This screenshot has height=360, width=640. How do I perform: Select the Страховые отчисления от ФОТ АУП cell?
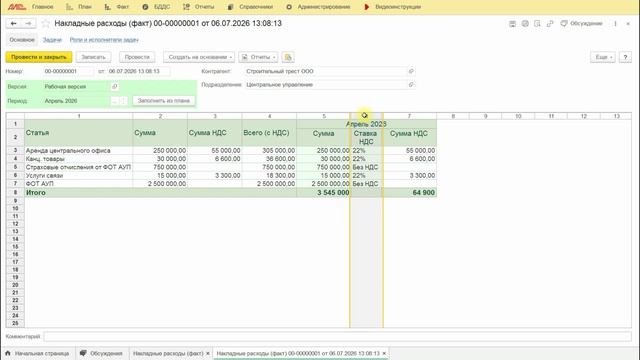coord(78,167)
